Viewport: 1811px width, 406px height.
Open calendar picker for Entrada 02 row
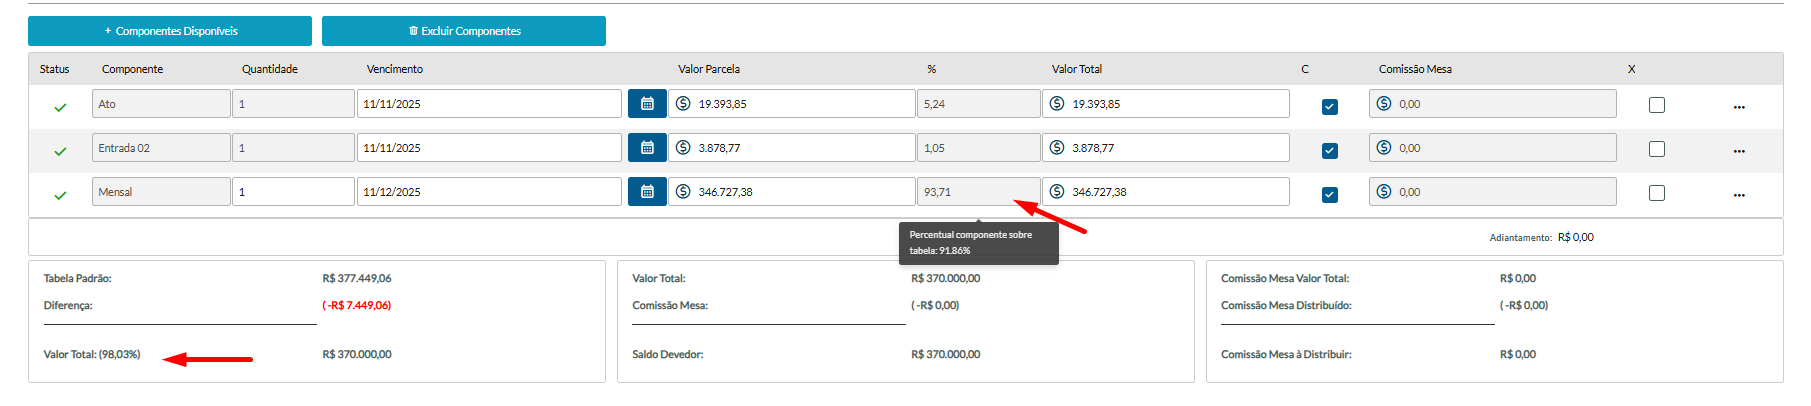[x=647, y=148]
